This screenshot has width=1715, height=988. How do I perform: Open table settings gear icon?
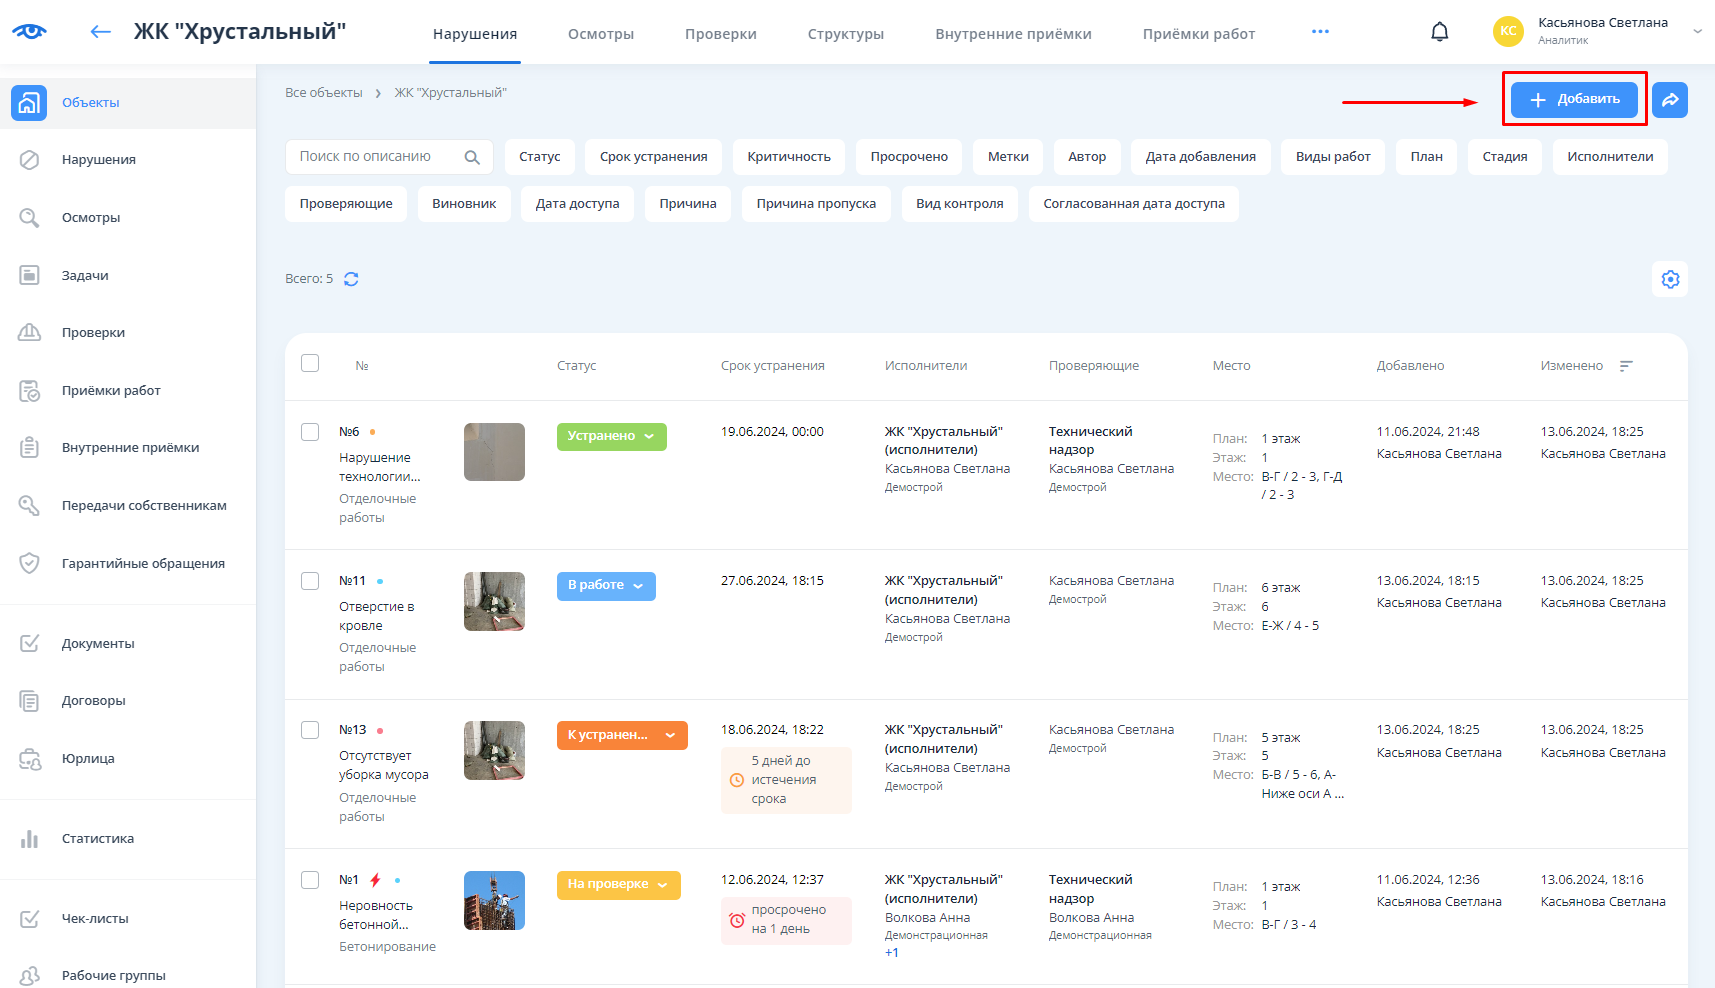(x=1669, y=280)
